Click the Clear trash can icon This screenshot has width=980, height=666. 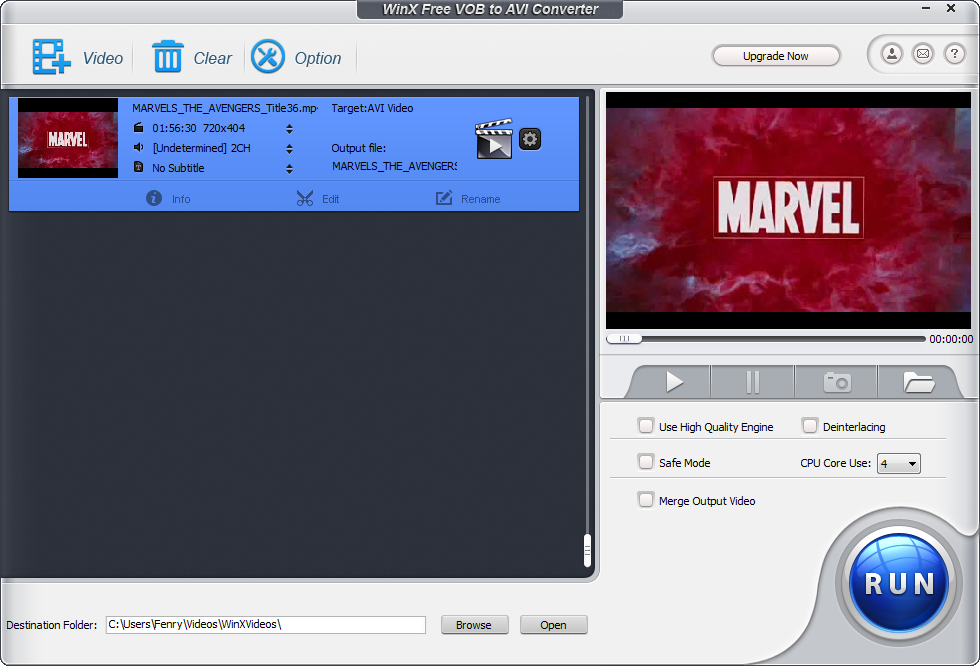coord(167,57)
